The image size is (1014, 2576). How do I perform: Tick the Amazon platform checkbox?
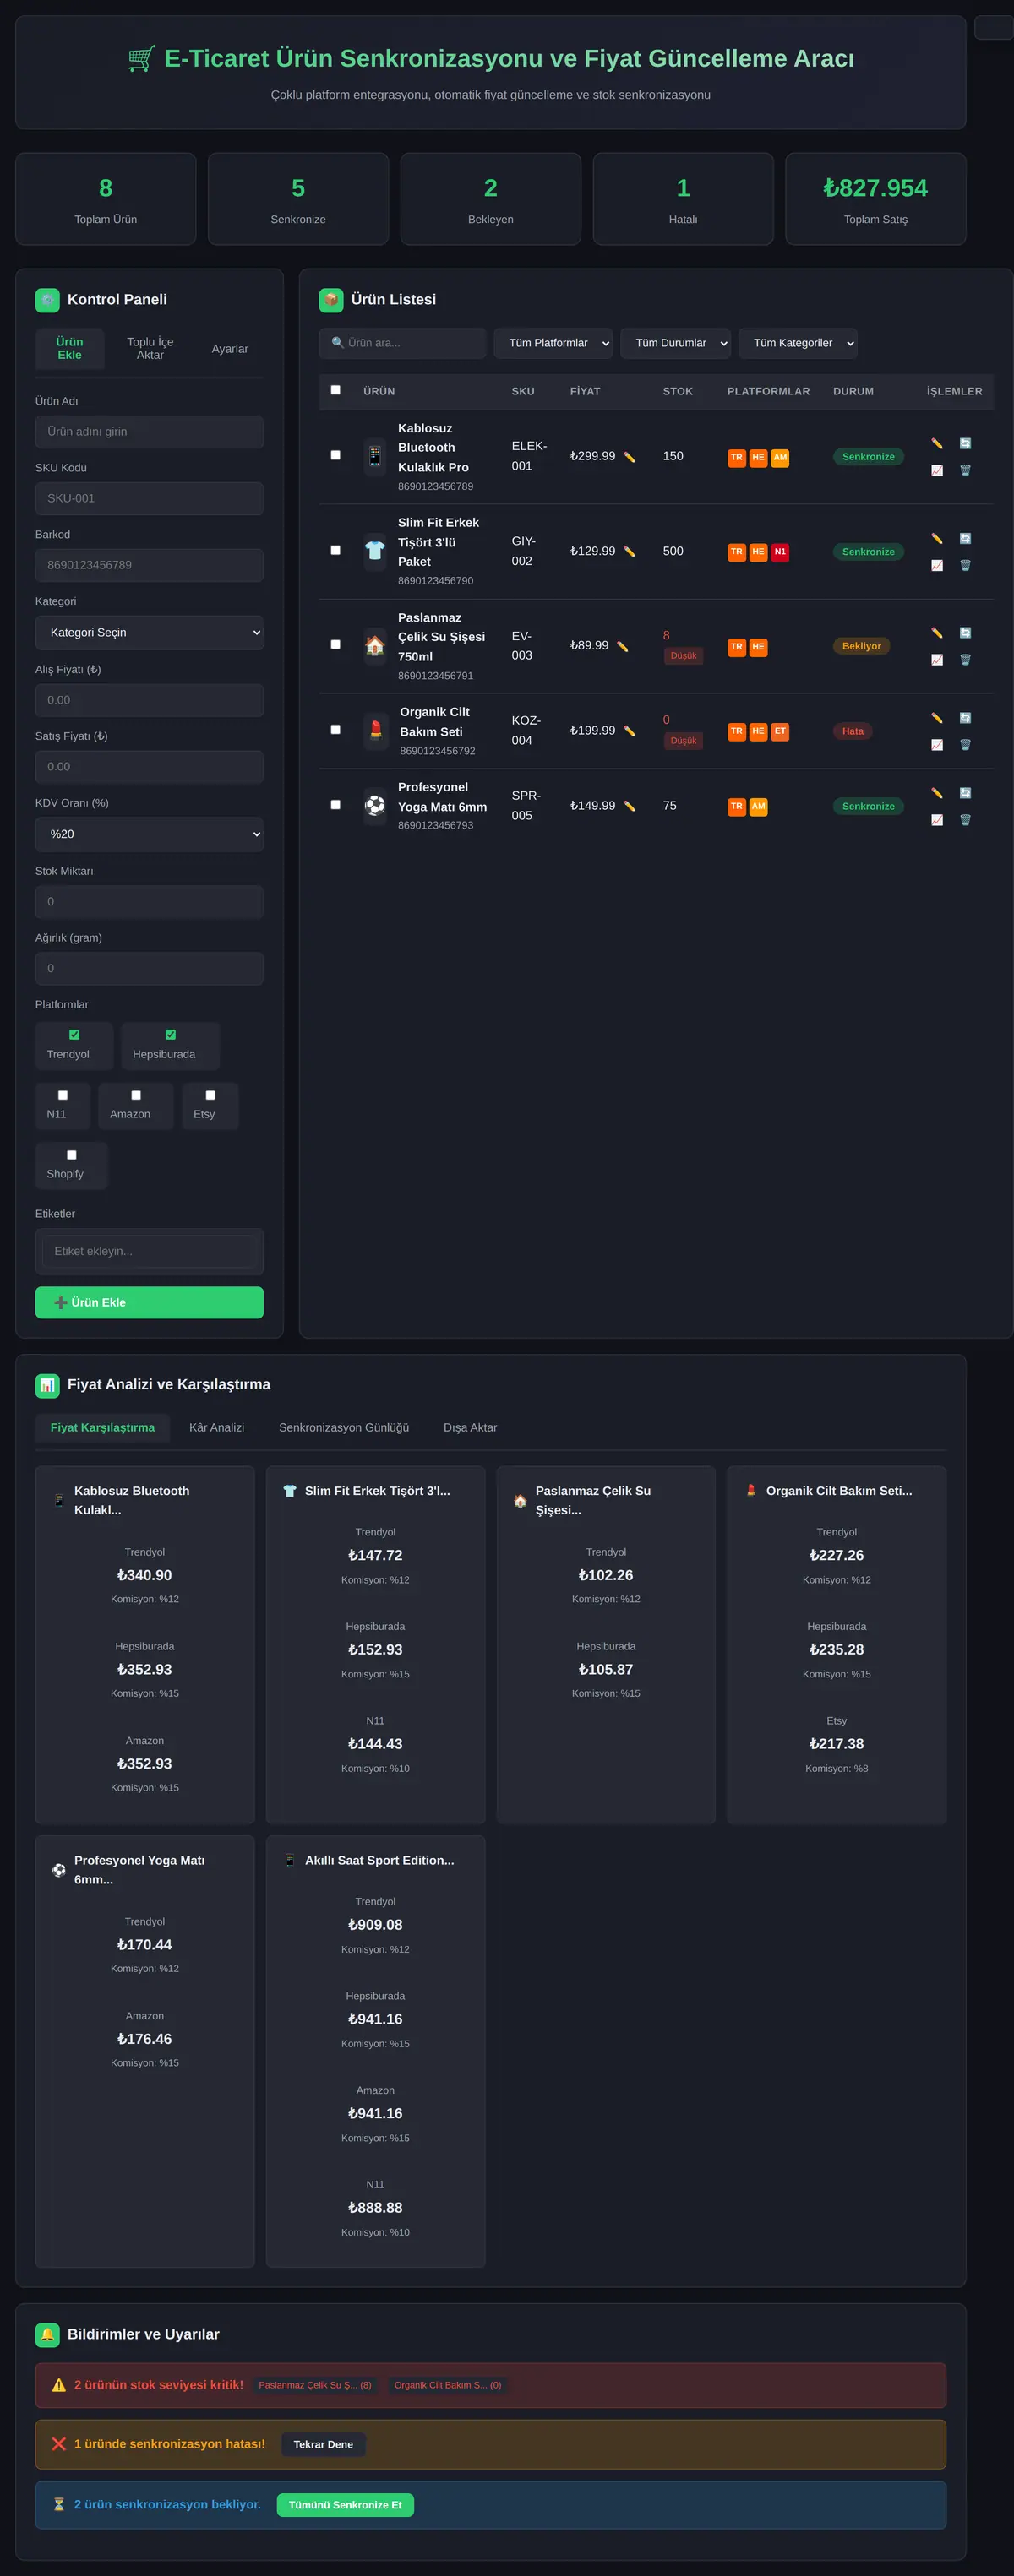(136, 1095)
